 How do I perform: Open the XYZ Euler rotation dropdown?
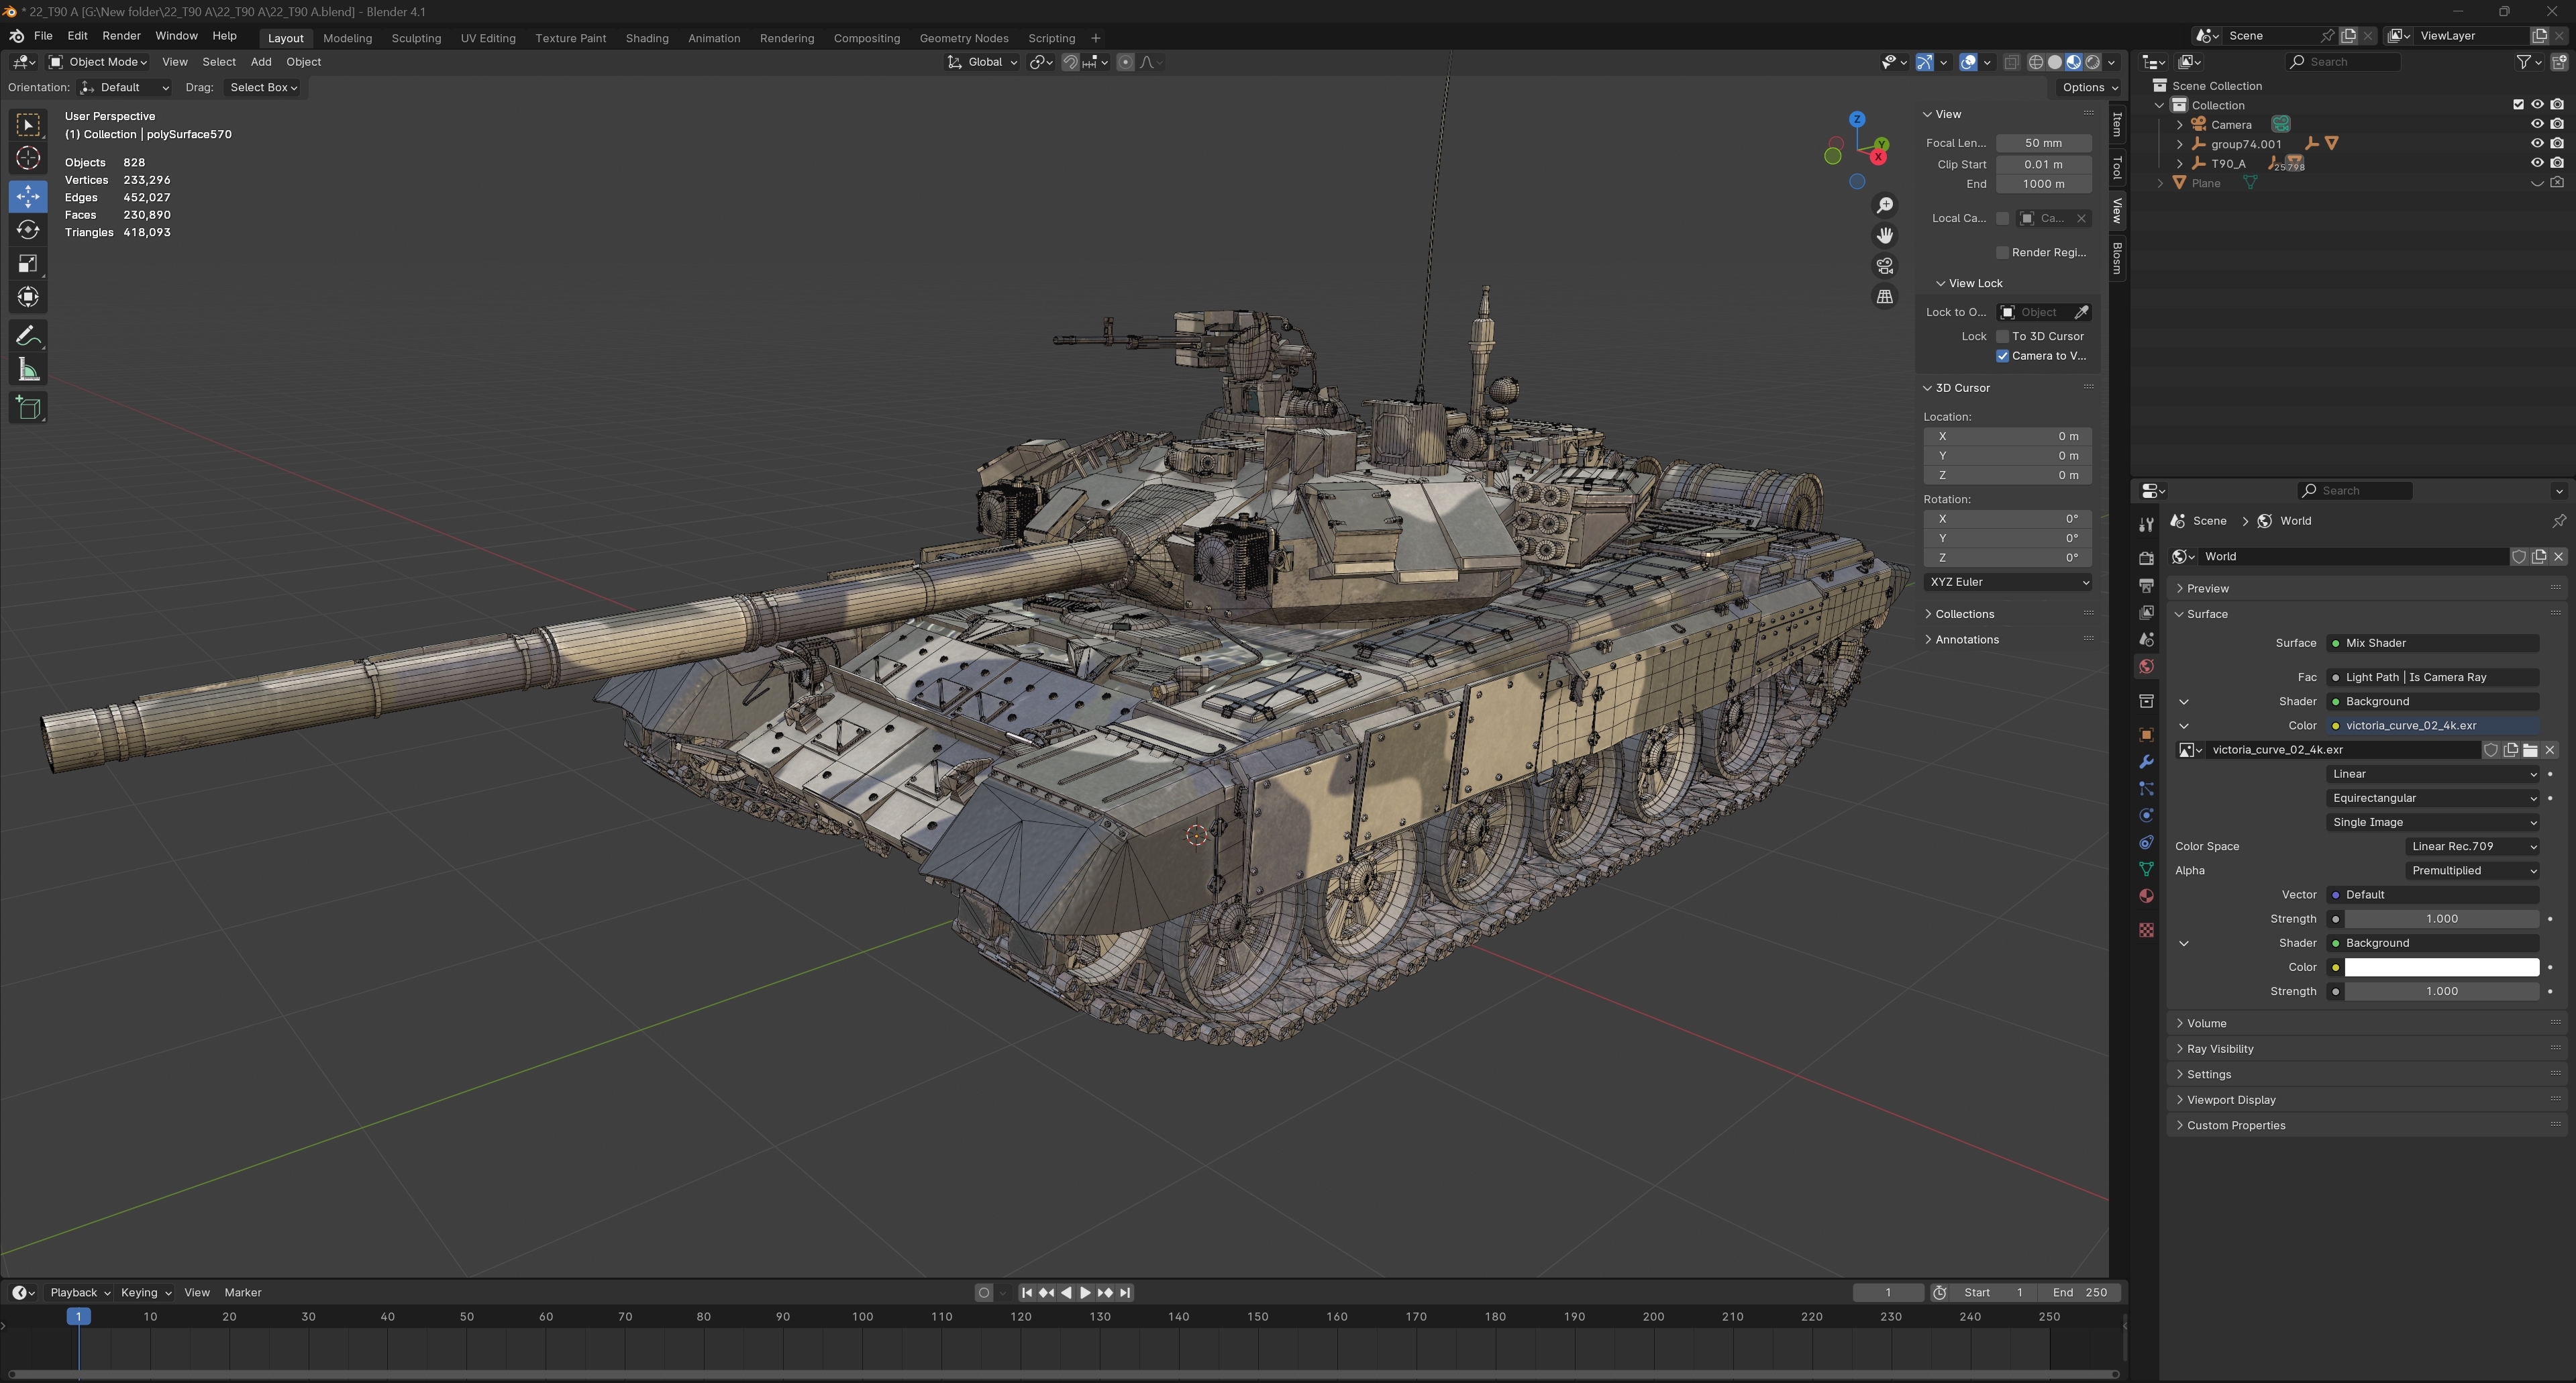click(x=2007, y=582)
